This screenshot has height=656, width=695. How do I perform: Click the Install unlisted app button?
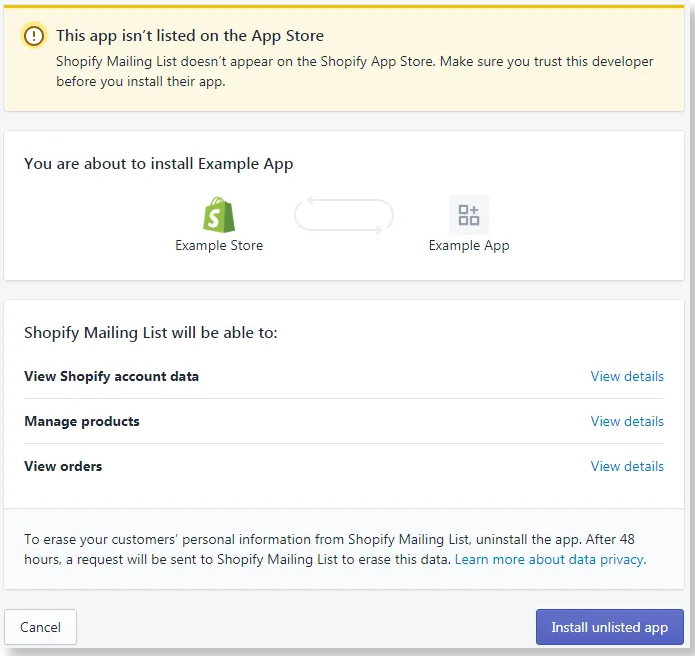[x=609, y=627]
